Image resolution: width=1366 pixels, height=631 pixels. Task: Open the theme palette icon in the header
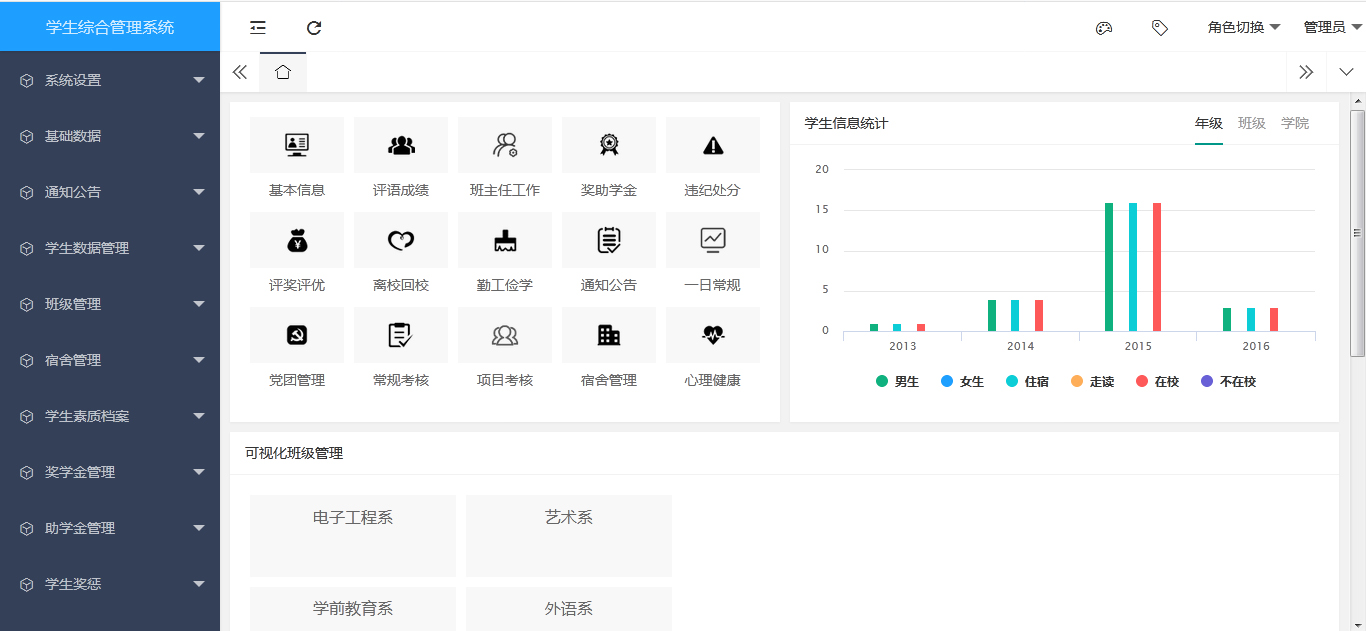(x=1104, y=28)
